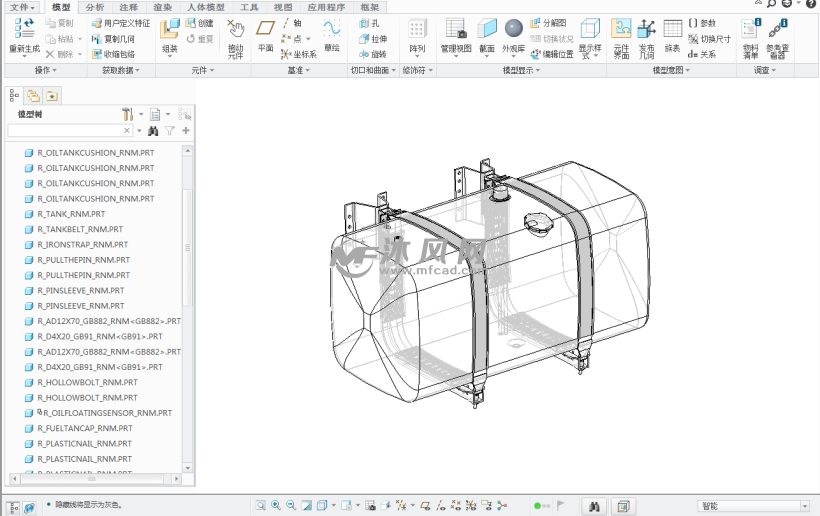Screen dimensions: 820x516
Task: Open the File (文件) menu
Action: point(23,7)
